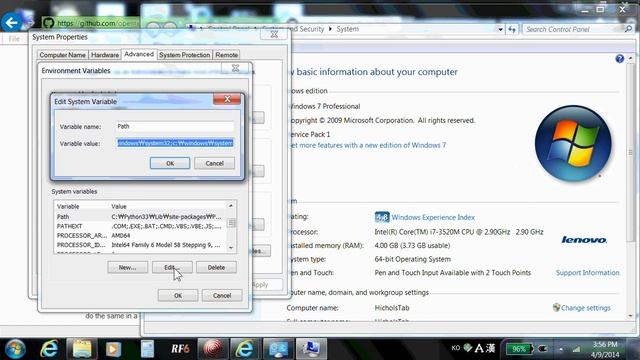This screenshot has width=640, height=360.
Task: Click the Variable value text field
Action: pyautogui.click(x=175, y=143)
